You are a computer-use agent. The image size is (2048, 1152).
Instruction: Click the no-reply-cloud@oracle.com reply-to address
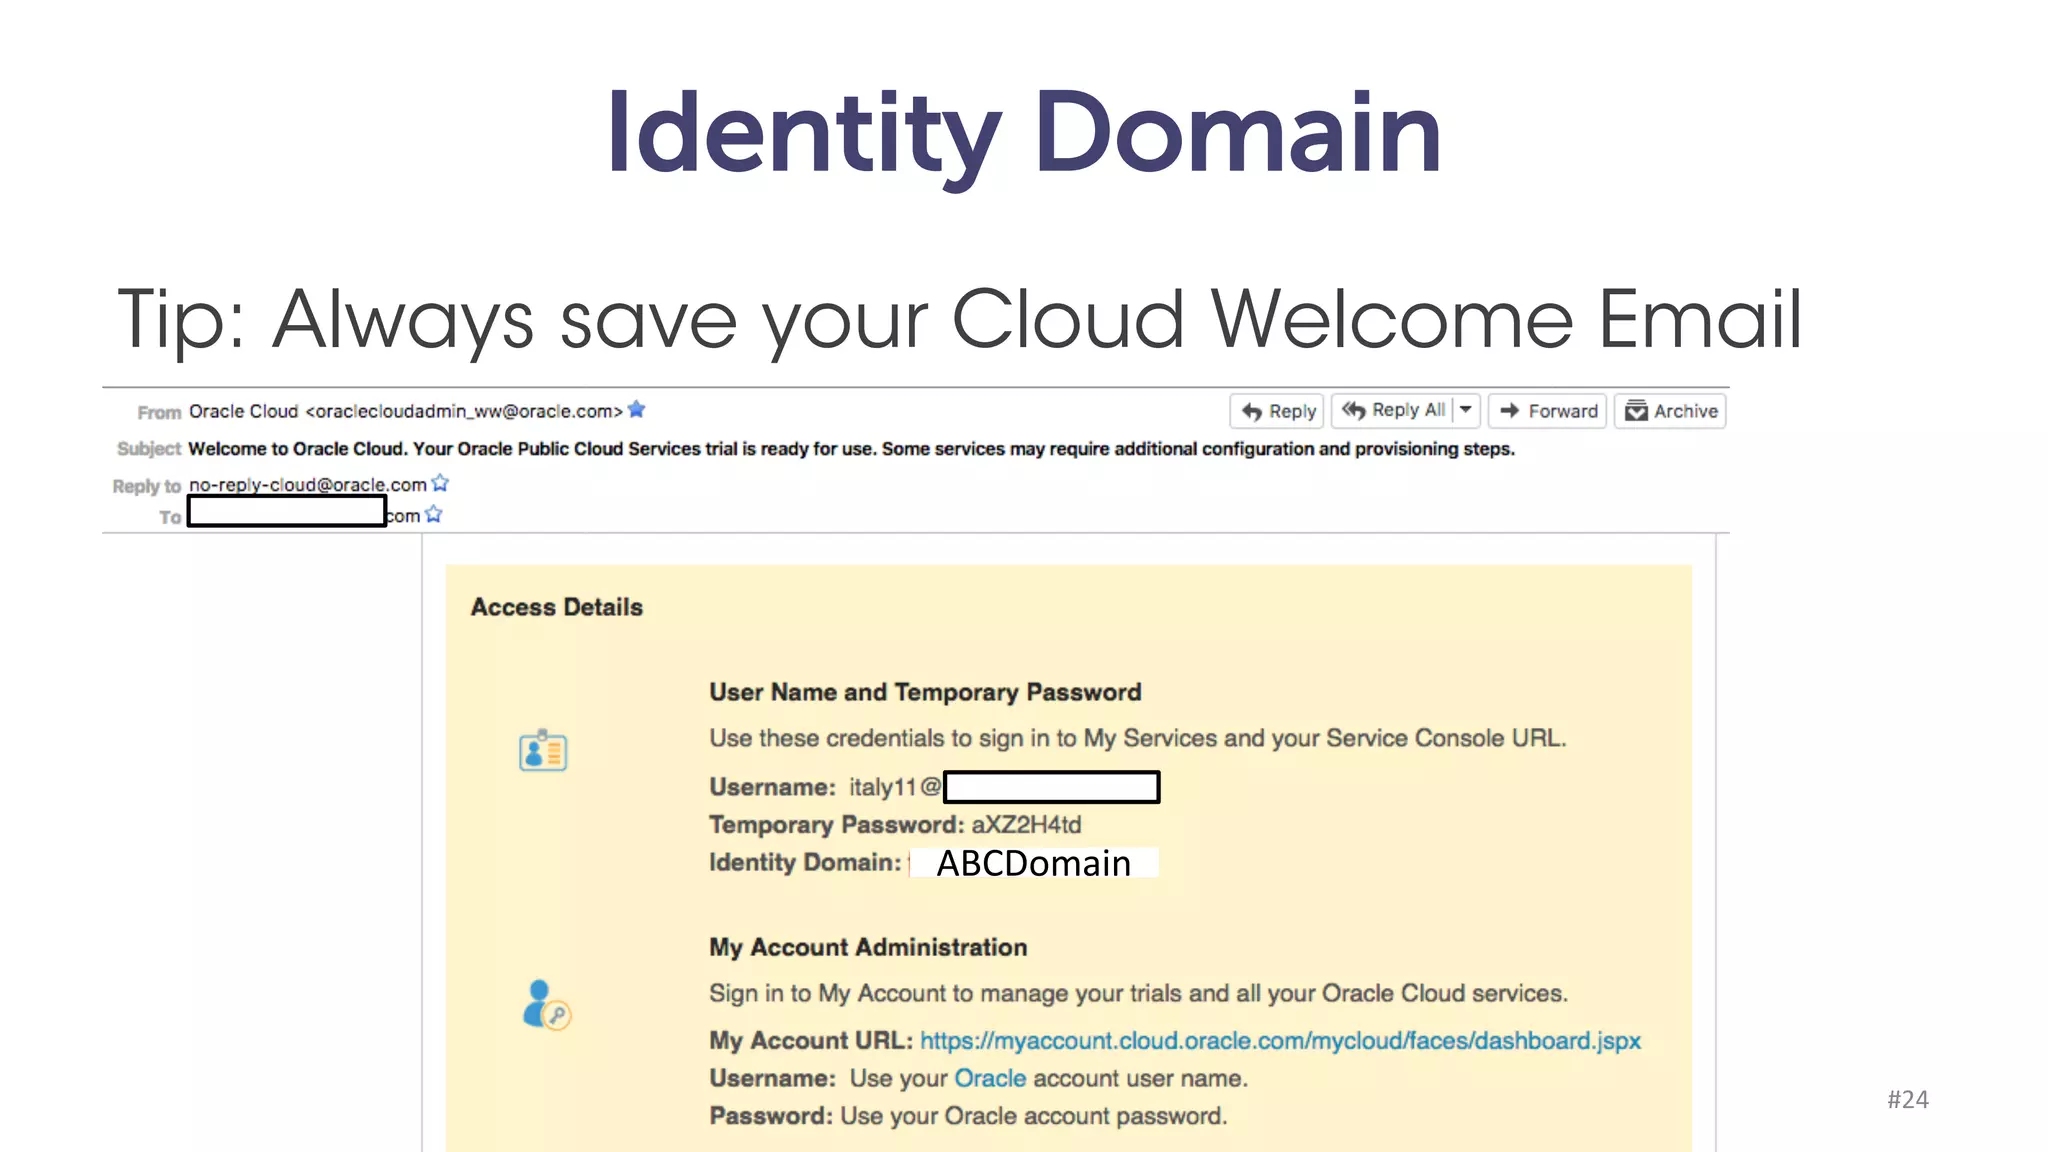click(x=308, y=485)
